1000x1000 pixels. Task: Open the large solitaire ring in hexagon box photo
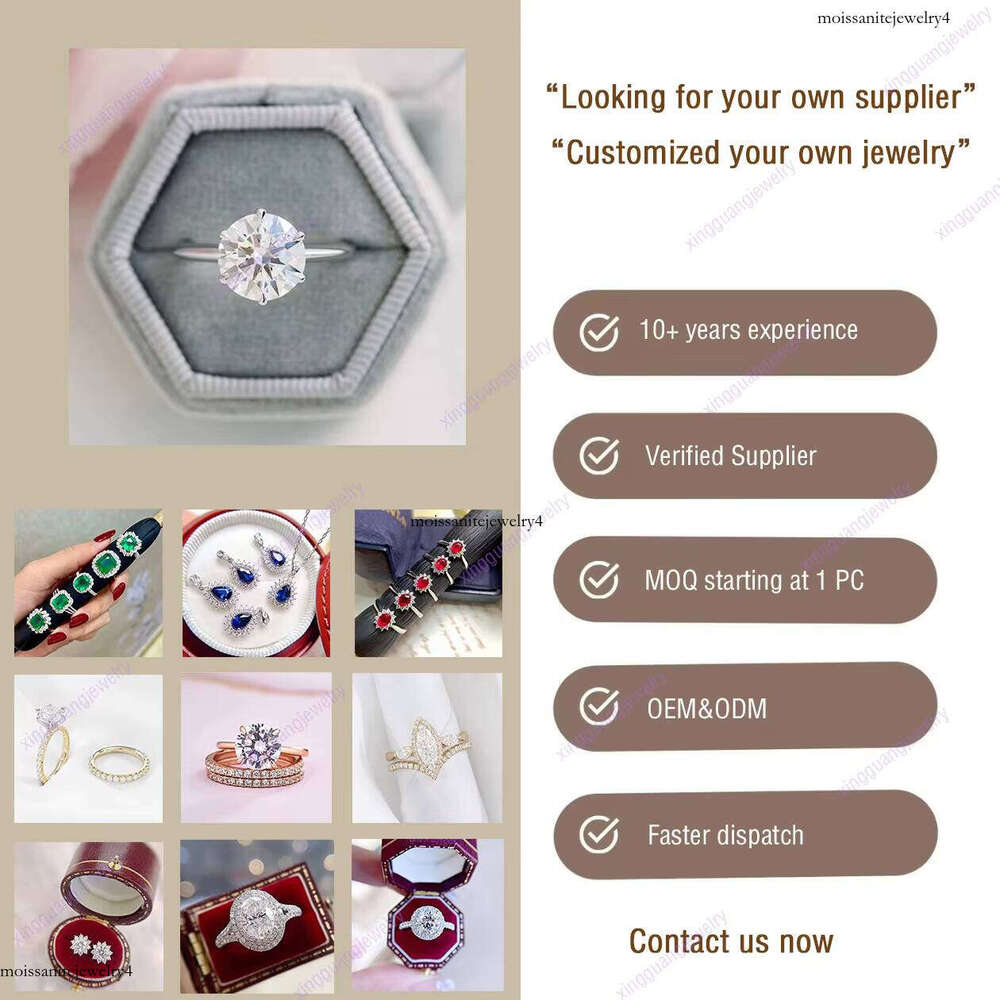point(267,246)
